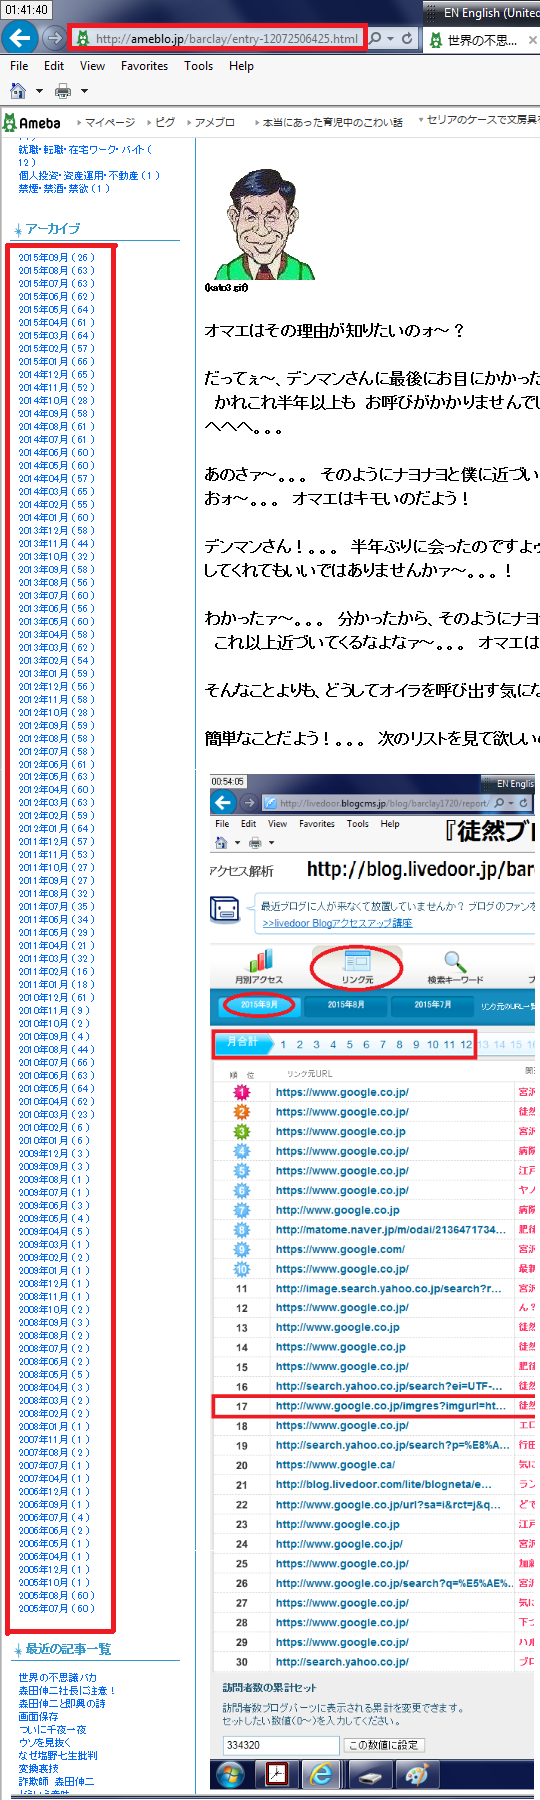Open archive 2015年08月 (63)

(56, 270)
